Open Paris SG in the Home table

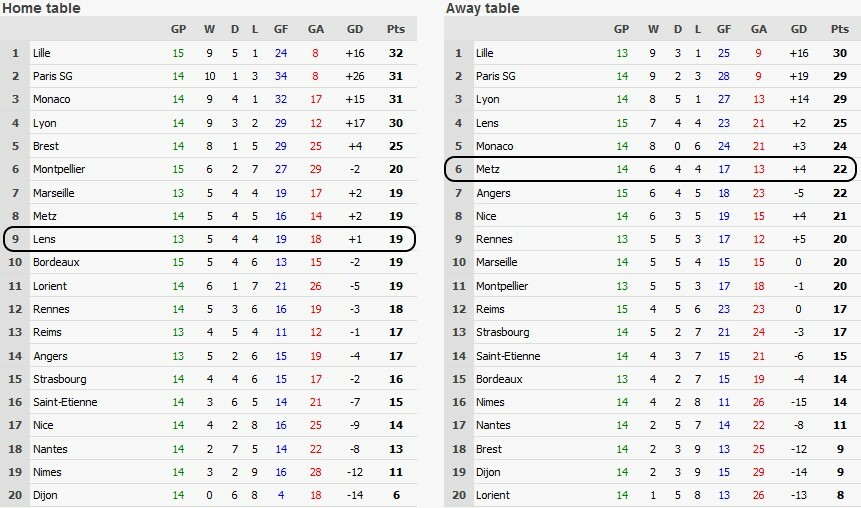point(48,76)
